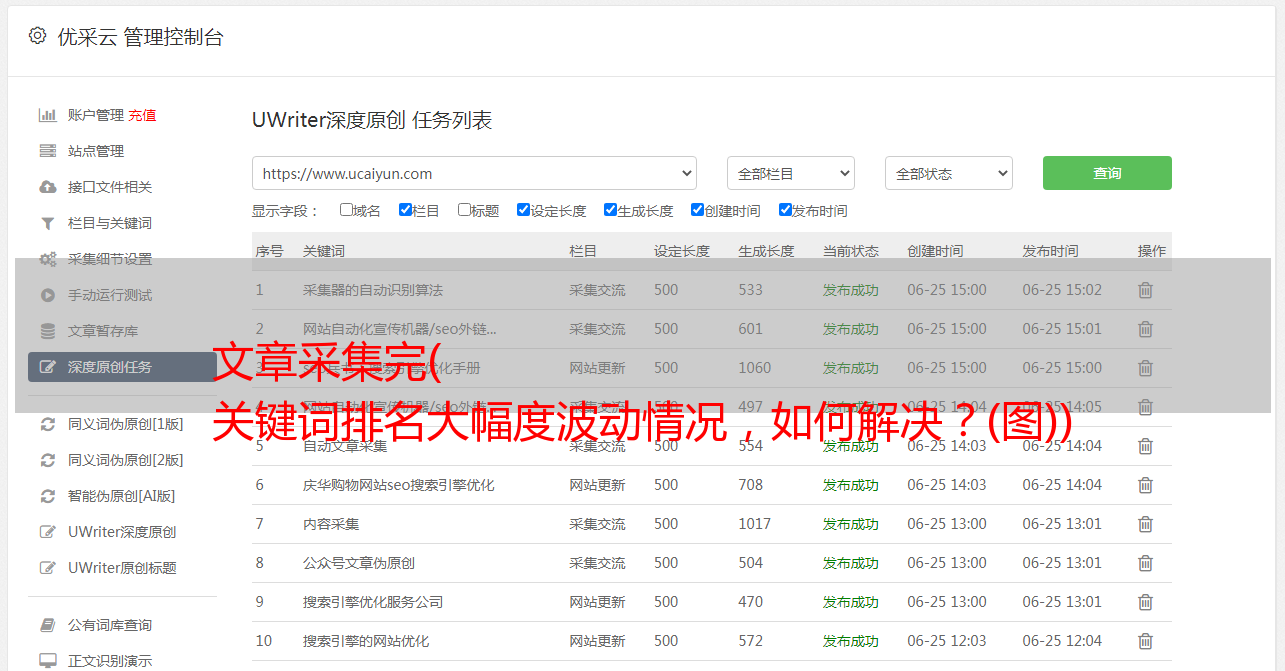Image resolution: width=1285 pixels, height=671 pixels.
Task: Uncheck the 生成长度 display field checkbox
Action: coord(610,210)
